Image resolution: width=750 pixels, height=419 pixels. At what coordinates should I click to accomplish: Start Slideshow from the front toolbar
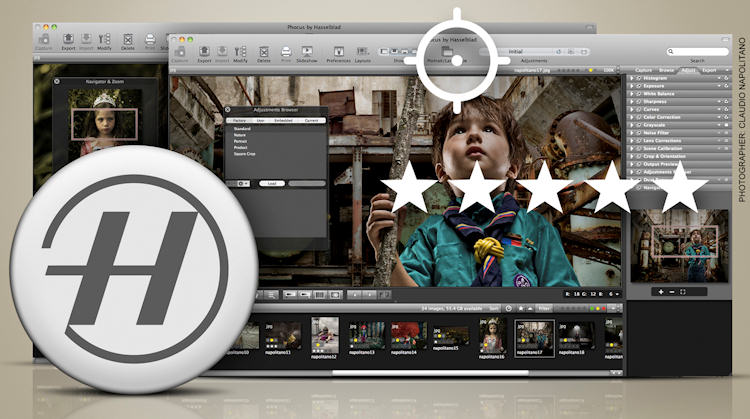click(307, 53)
